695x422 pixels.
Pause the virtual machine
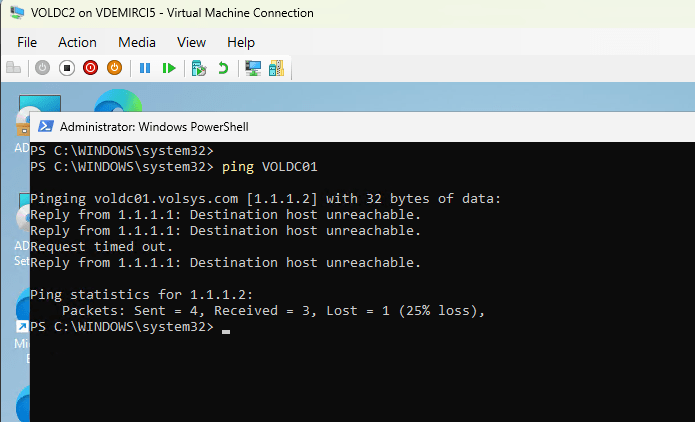click(x=145, y=68)
